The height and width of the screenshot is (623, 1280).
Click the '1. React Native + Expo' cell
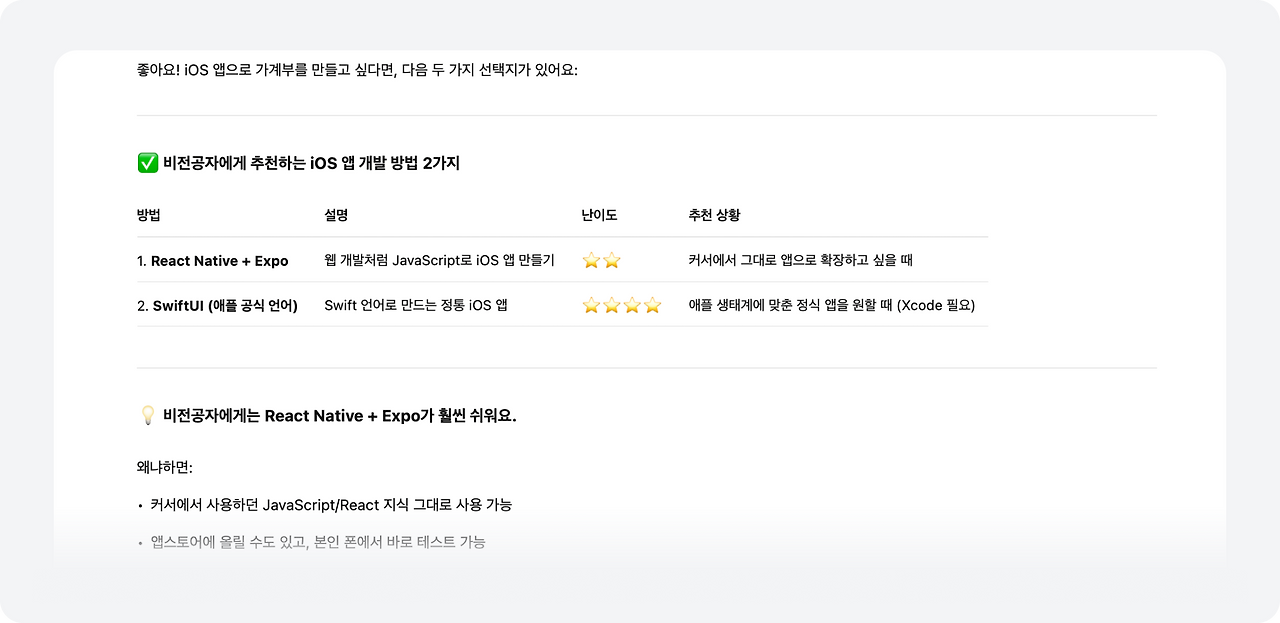212,261
